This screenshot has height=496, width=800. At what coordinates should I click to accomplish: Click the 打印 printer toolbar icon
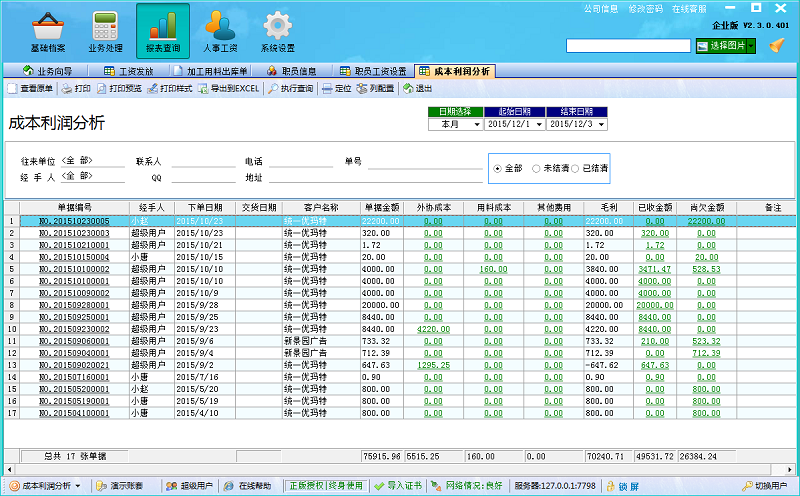[75, 89]
